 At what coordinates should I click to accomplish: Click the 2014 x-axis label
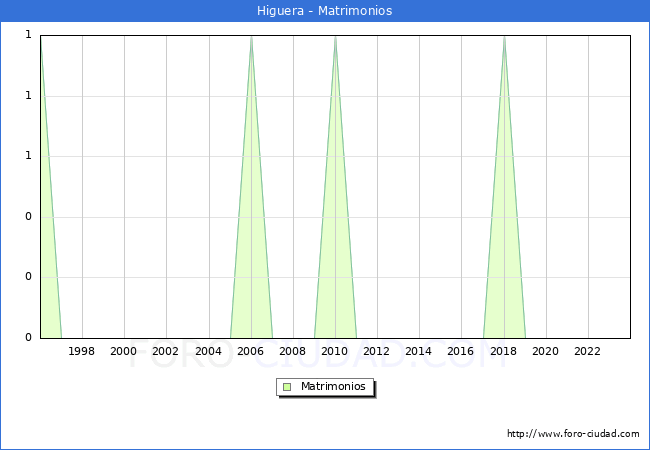click(x=419, y=351)
